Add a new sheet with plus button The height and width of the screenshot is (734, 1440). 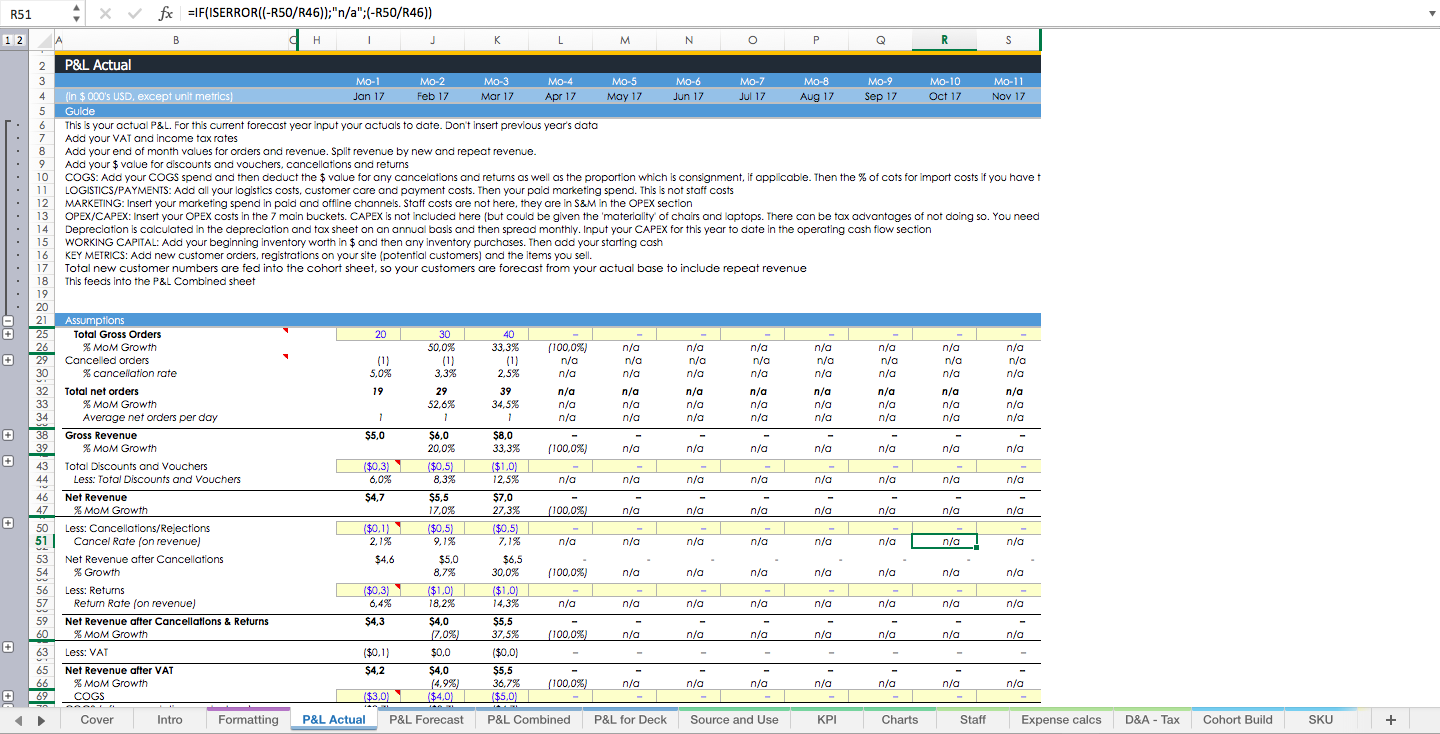coord(1390,720)
